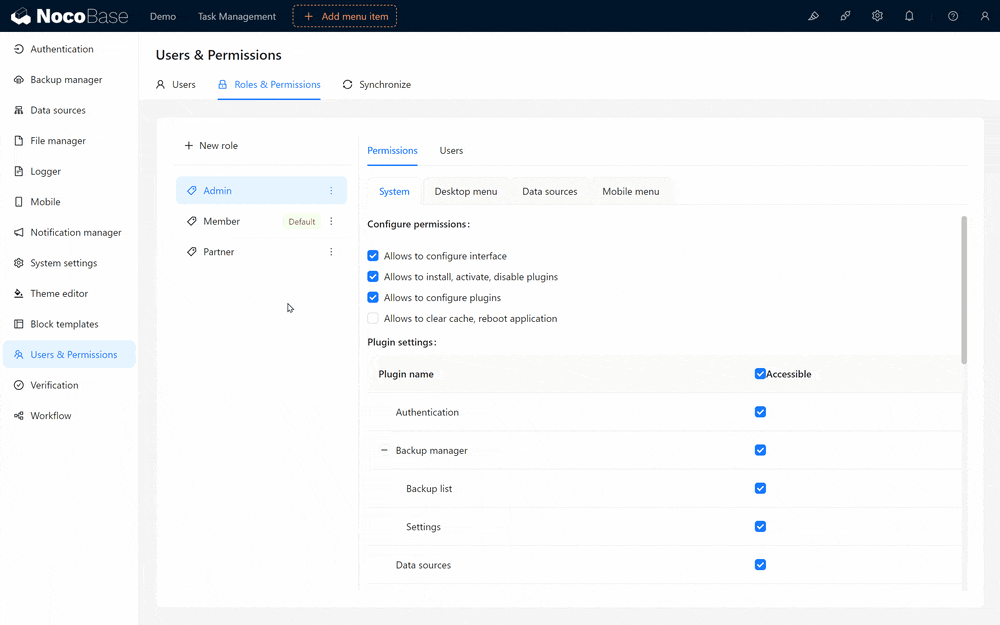Uncheck Accessible for the Authentication plugin row
The width and height of the screenshot is (1000, 625).
click(760, 412)
